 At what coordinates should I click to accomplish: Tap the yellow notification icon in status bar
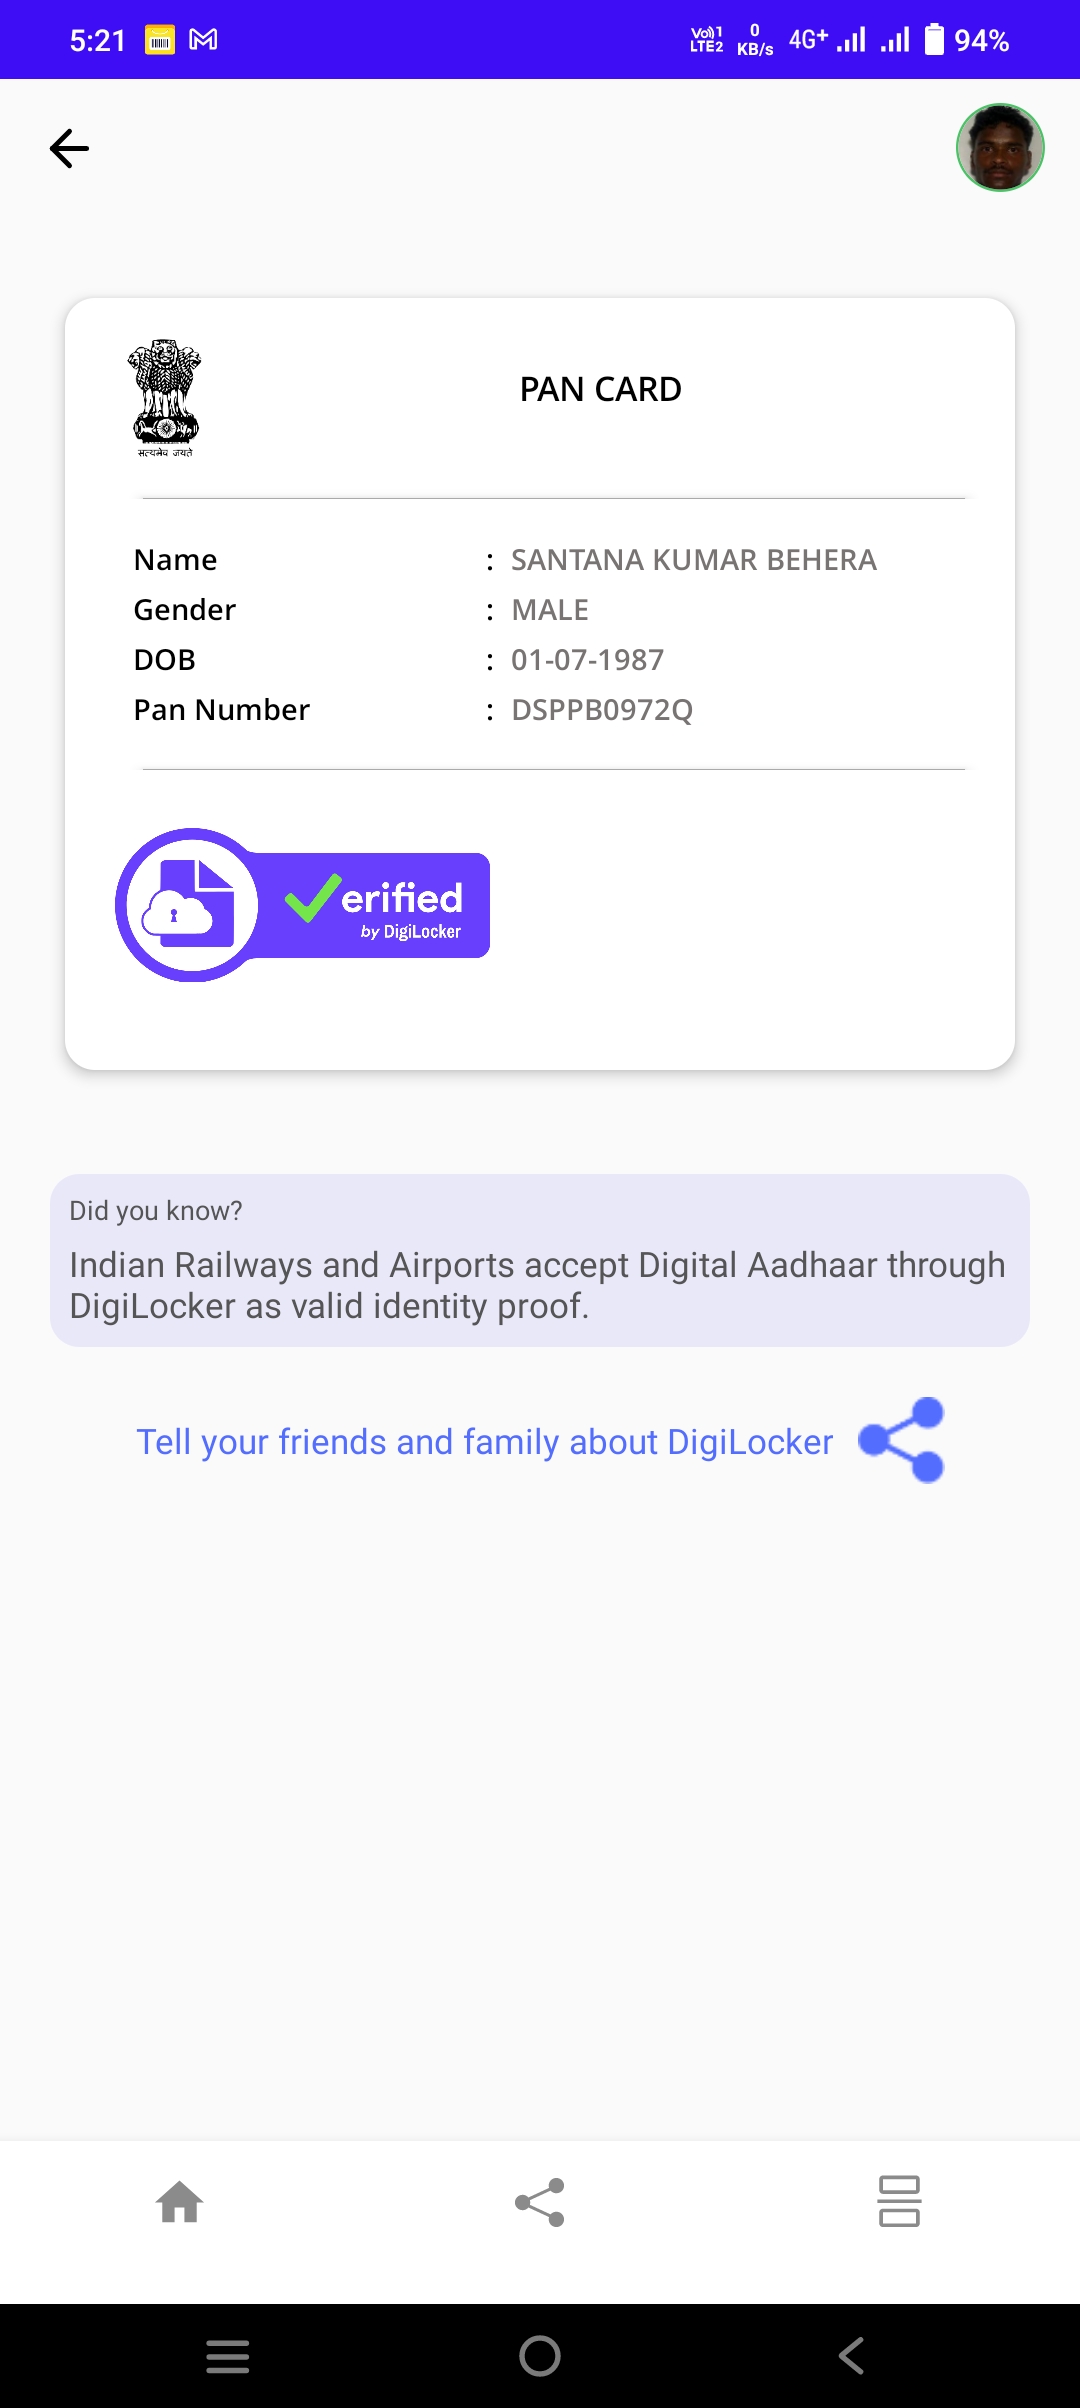(x=160, y=40)
